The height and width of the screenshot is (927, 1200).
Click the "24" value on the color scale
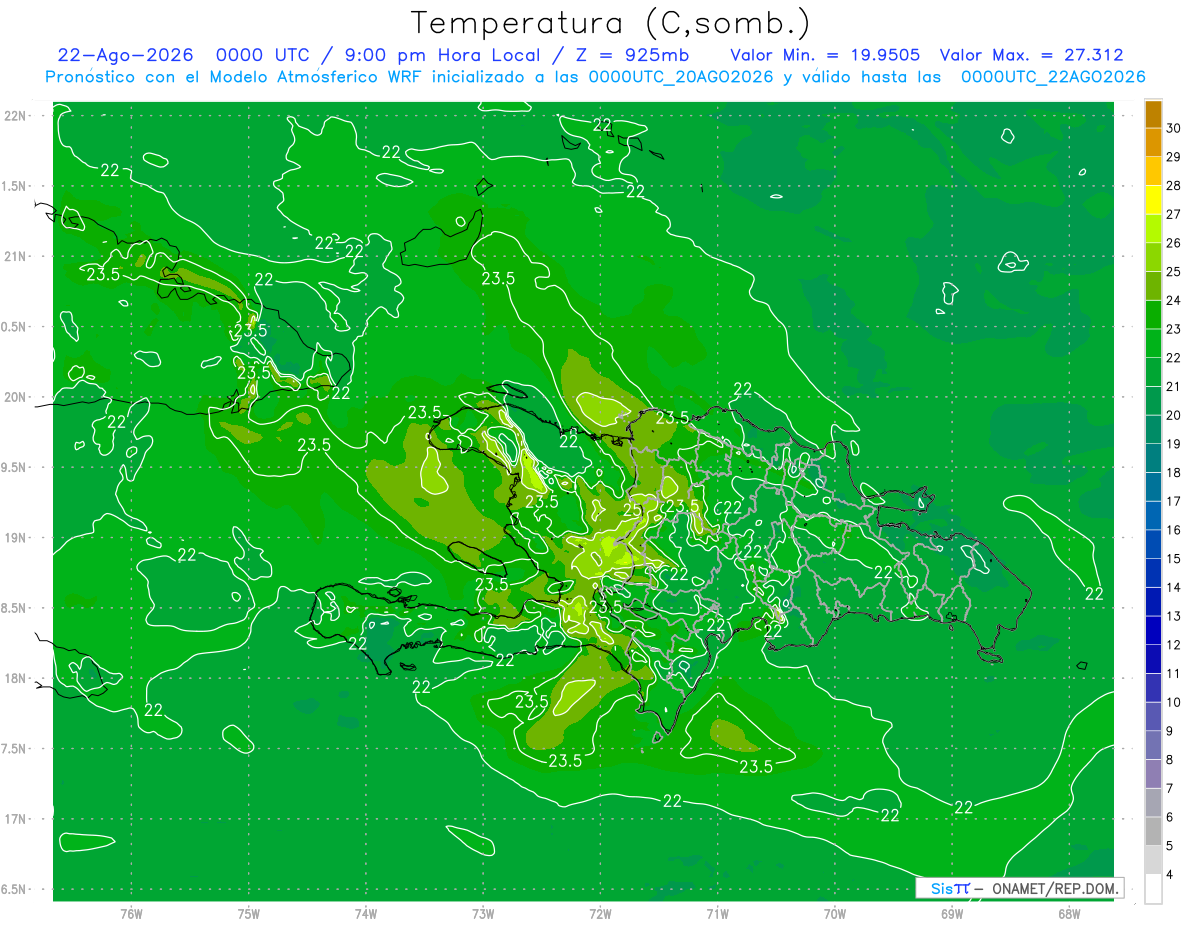1174,300
